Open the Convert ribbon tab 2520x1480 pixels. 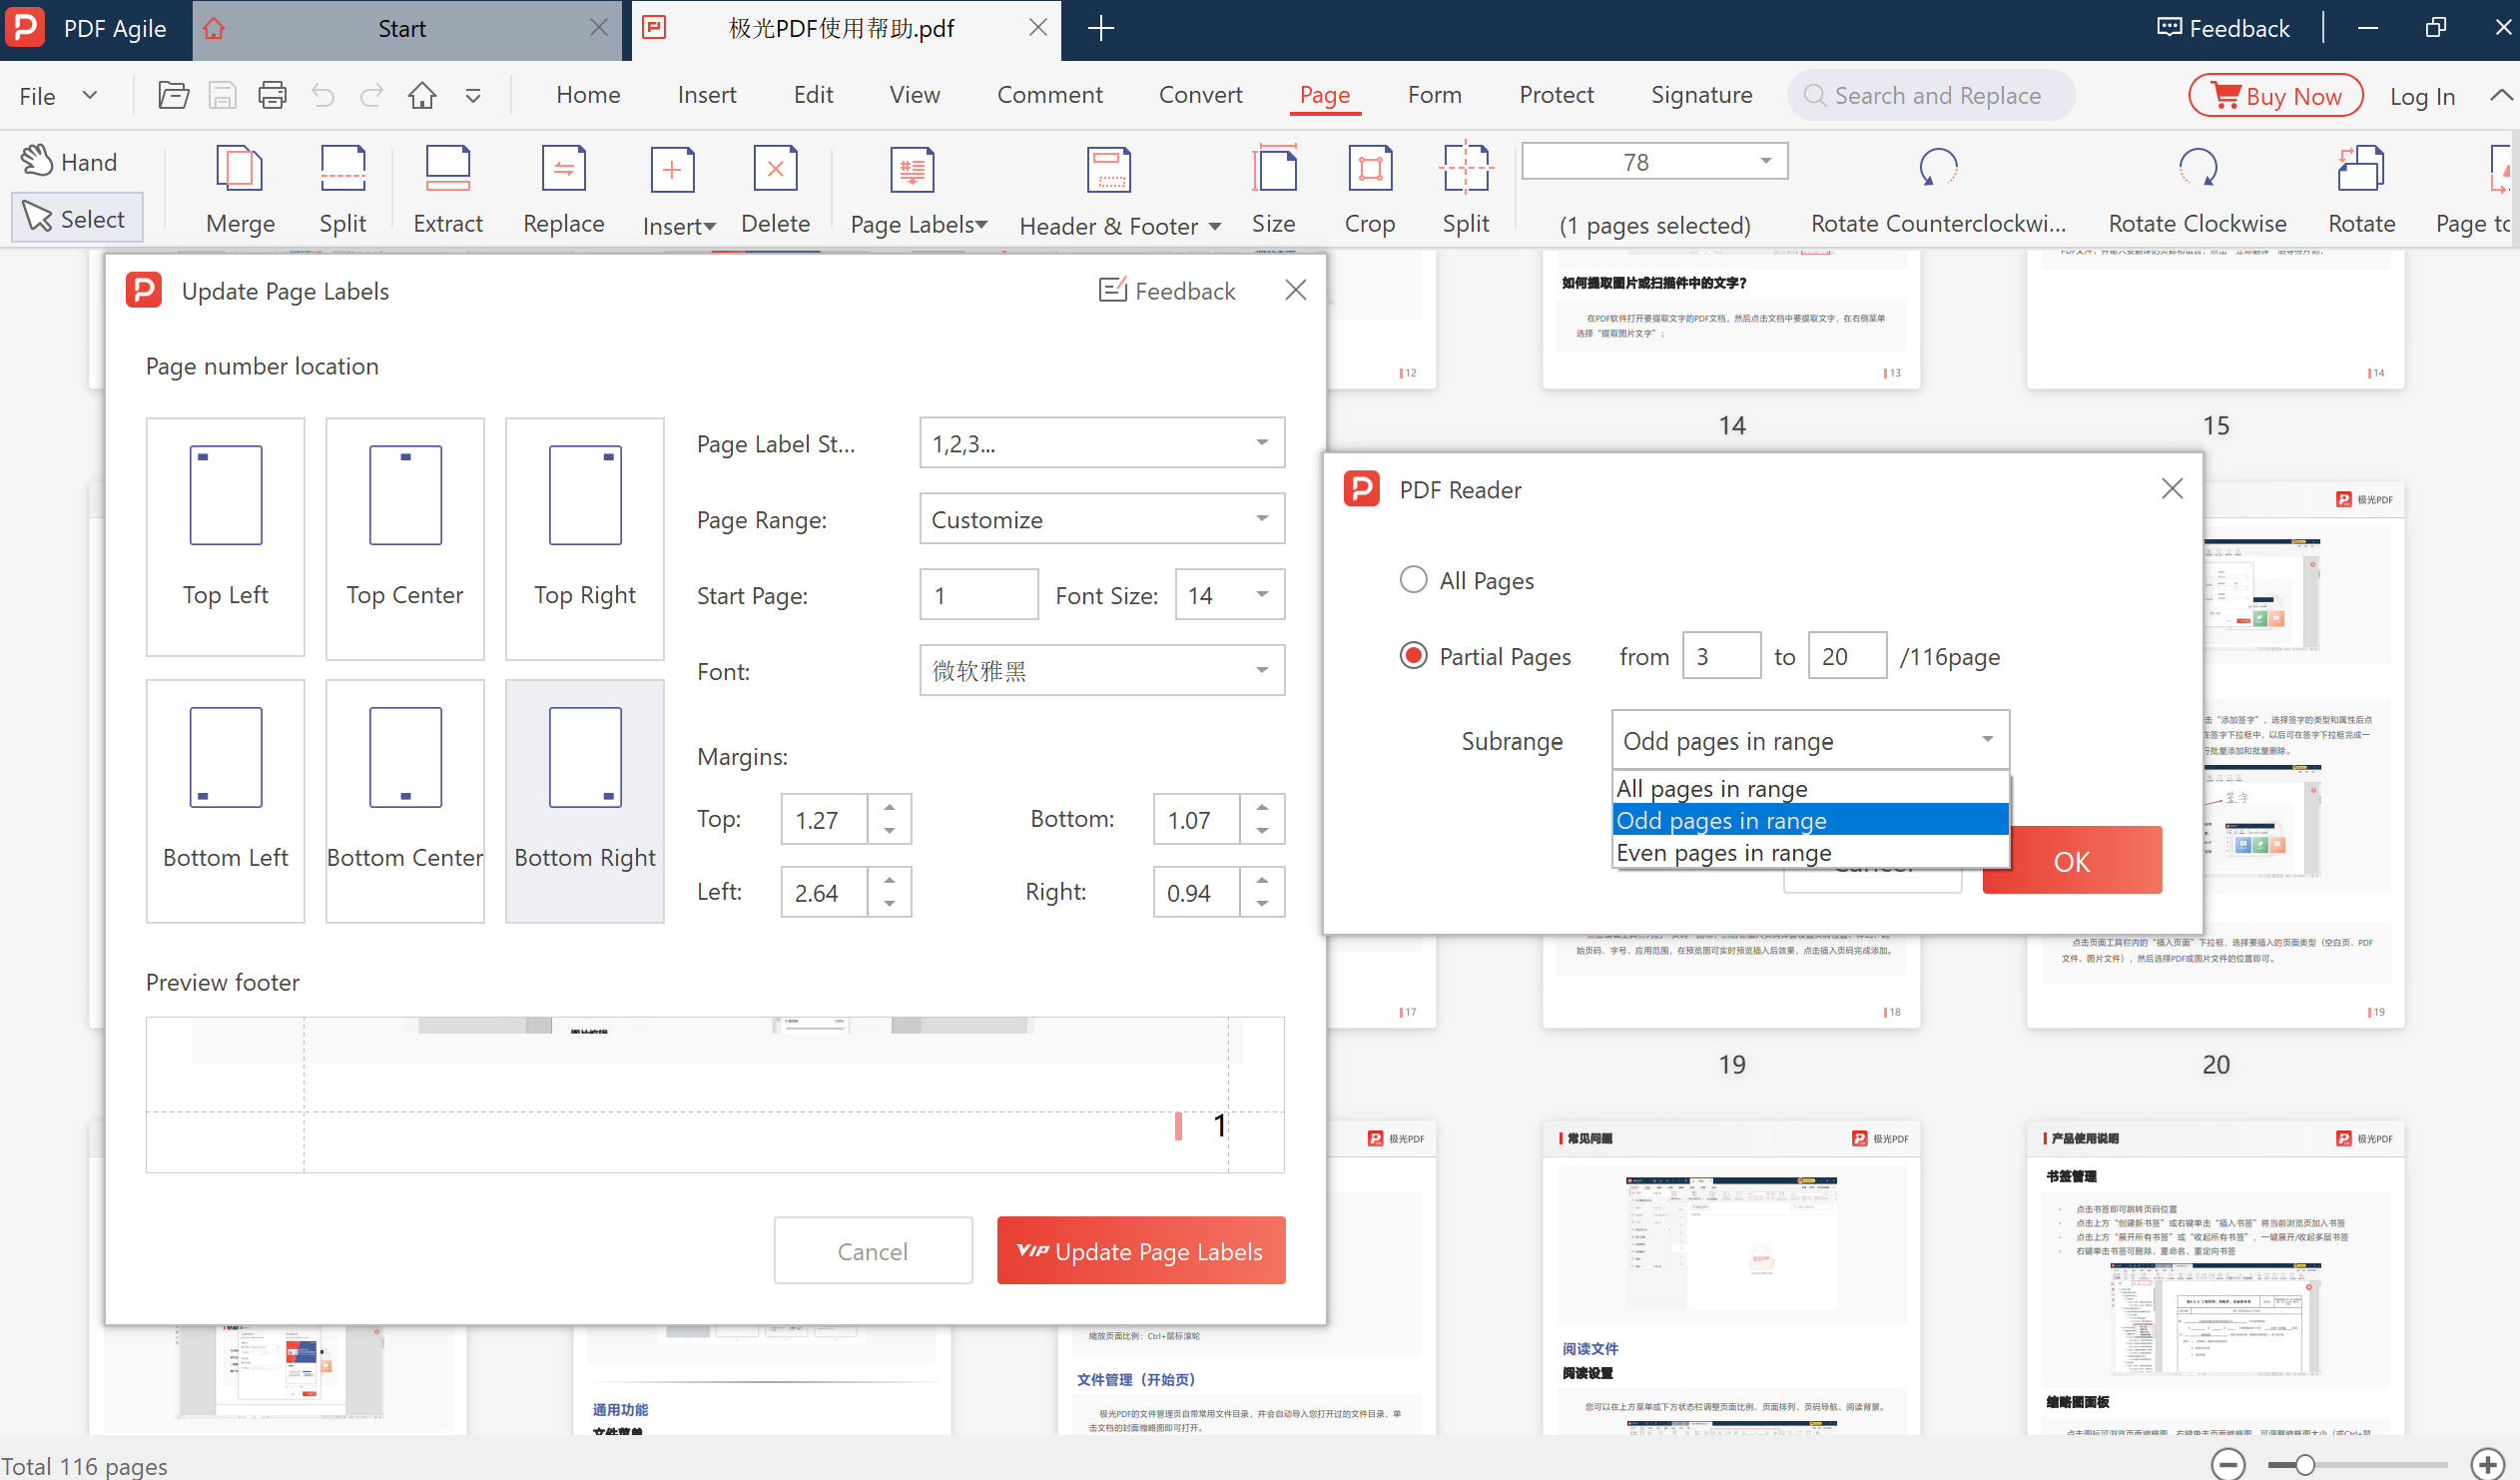coord(1200,95)
